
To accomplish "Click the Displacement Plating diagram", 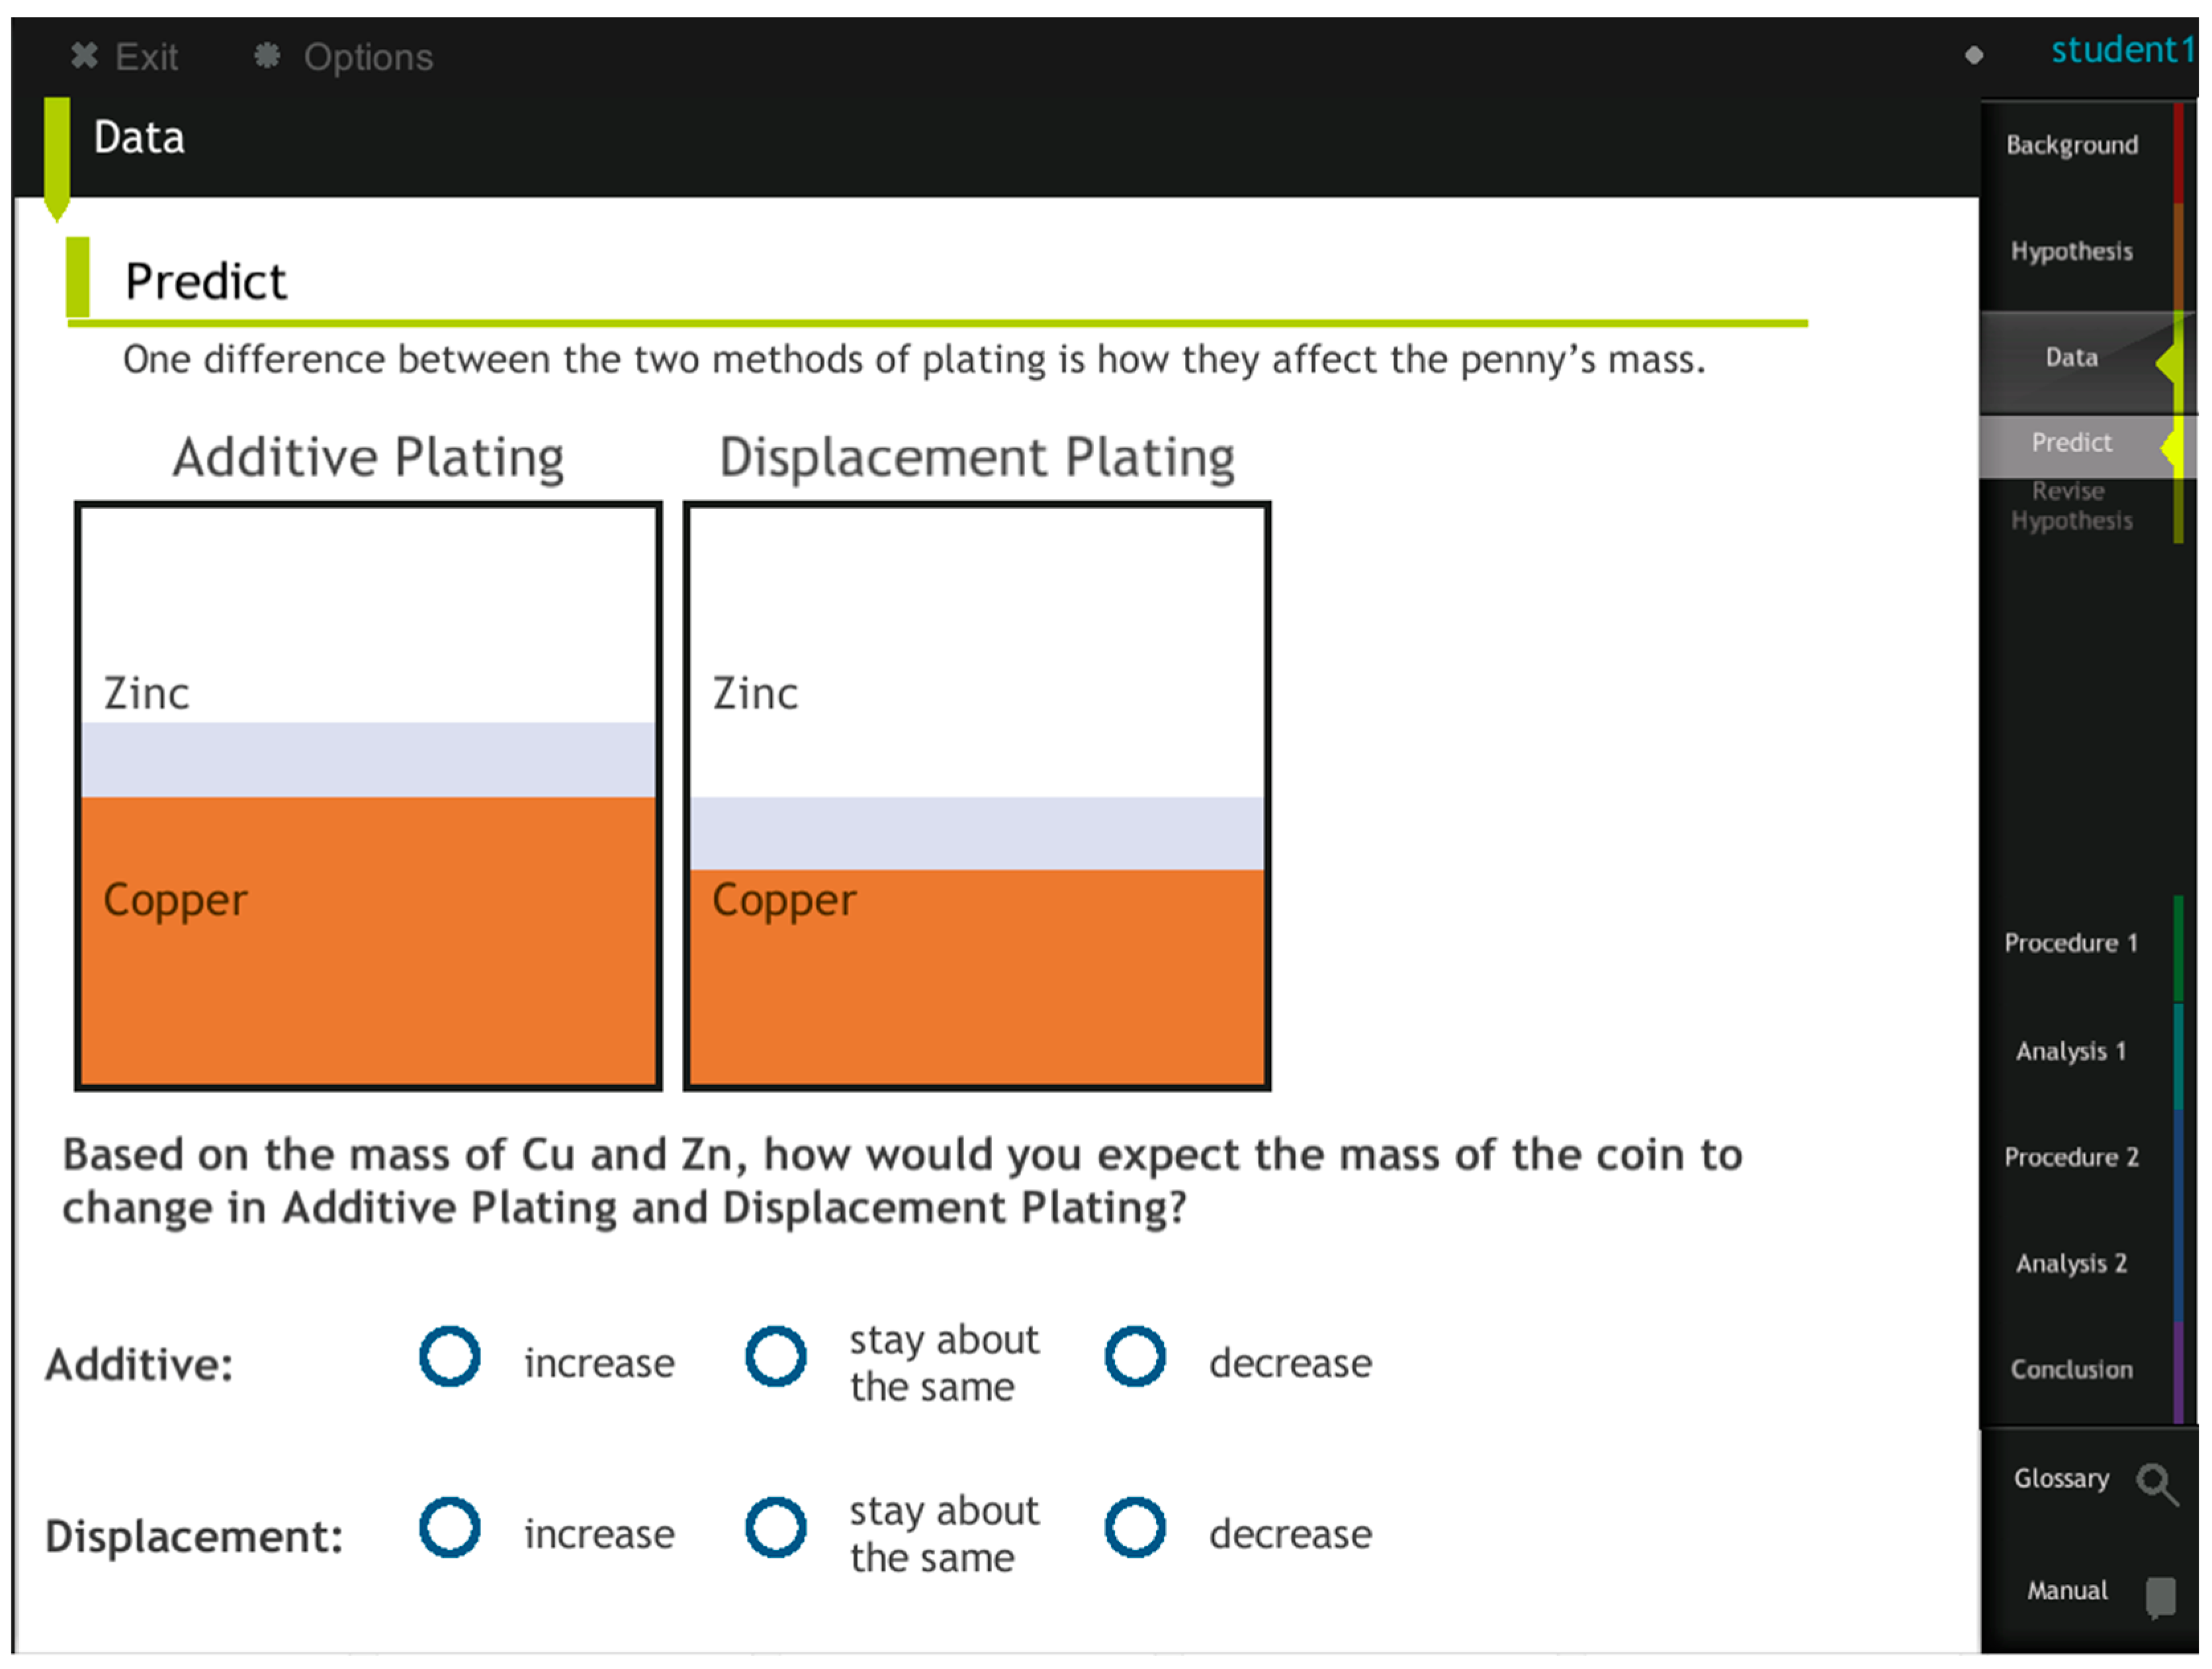I will click(x=977, y=796).
